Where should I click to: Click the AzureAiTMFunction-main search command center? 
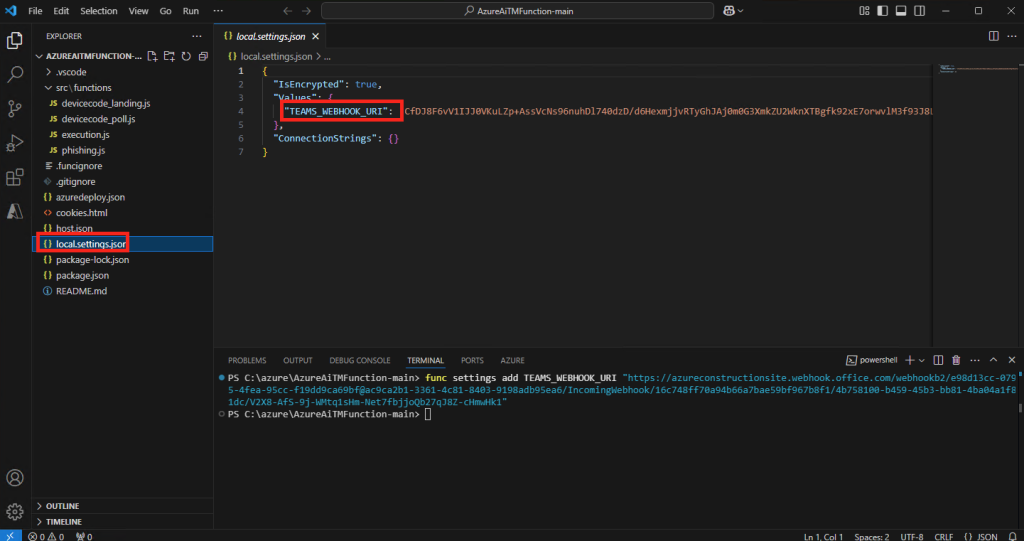click(517, 10)
